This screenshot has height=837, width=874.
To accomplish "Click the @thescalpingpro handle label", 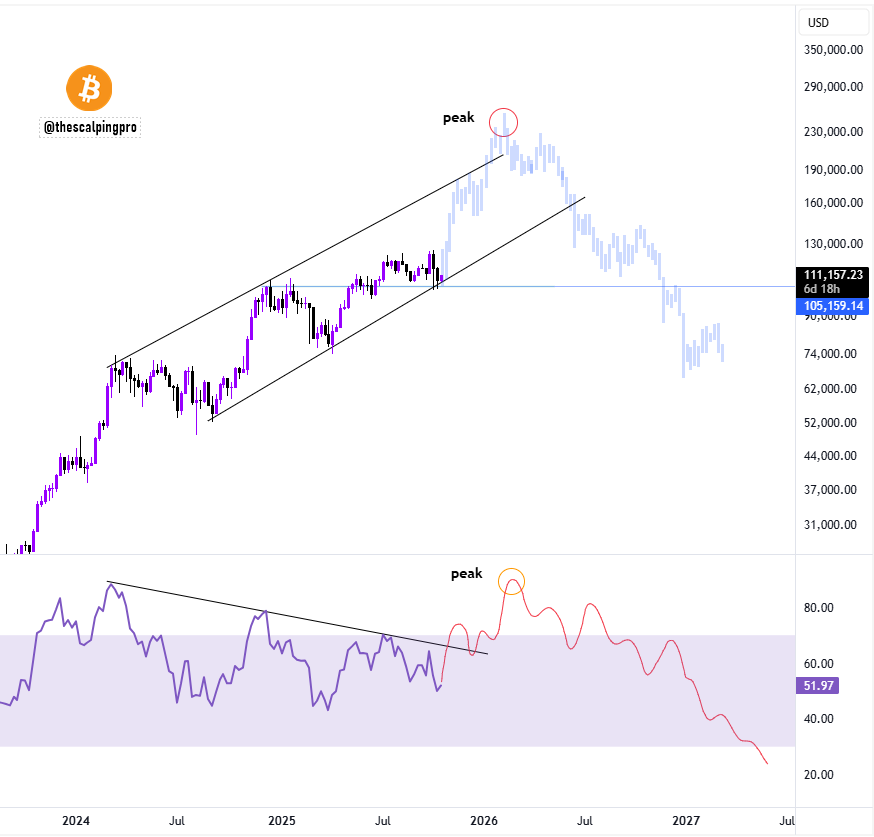I will [90, 127].
